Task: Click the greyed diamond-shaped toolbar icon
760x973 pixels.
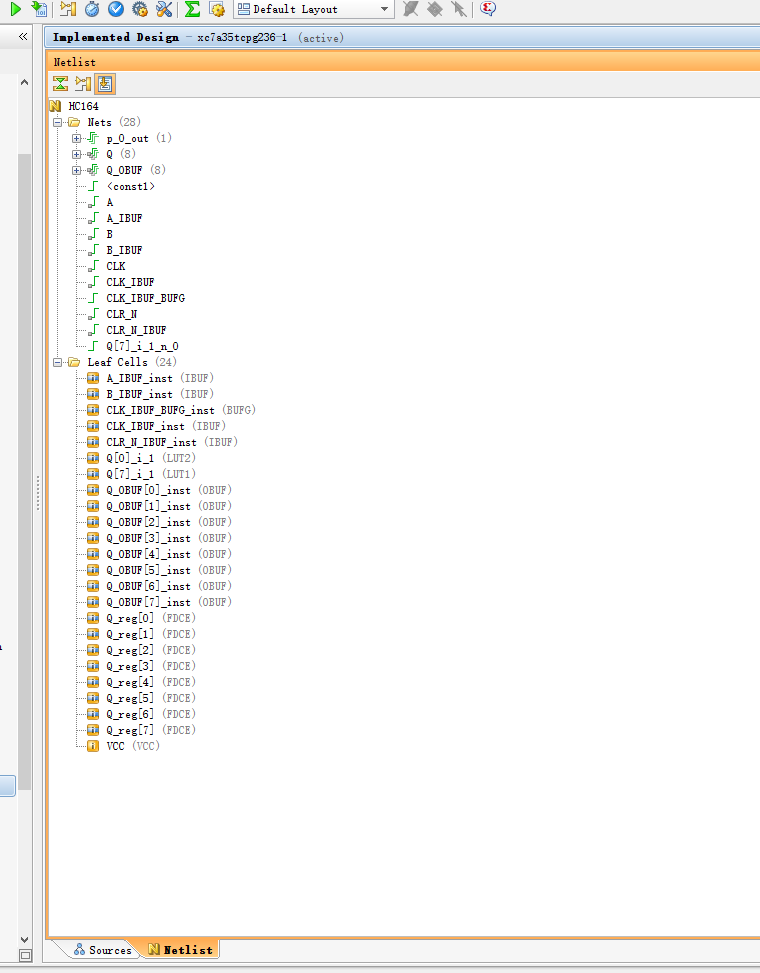Action: click(x=435, y=9)
